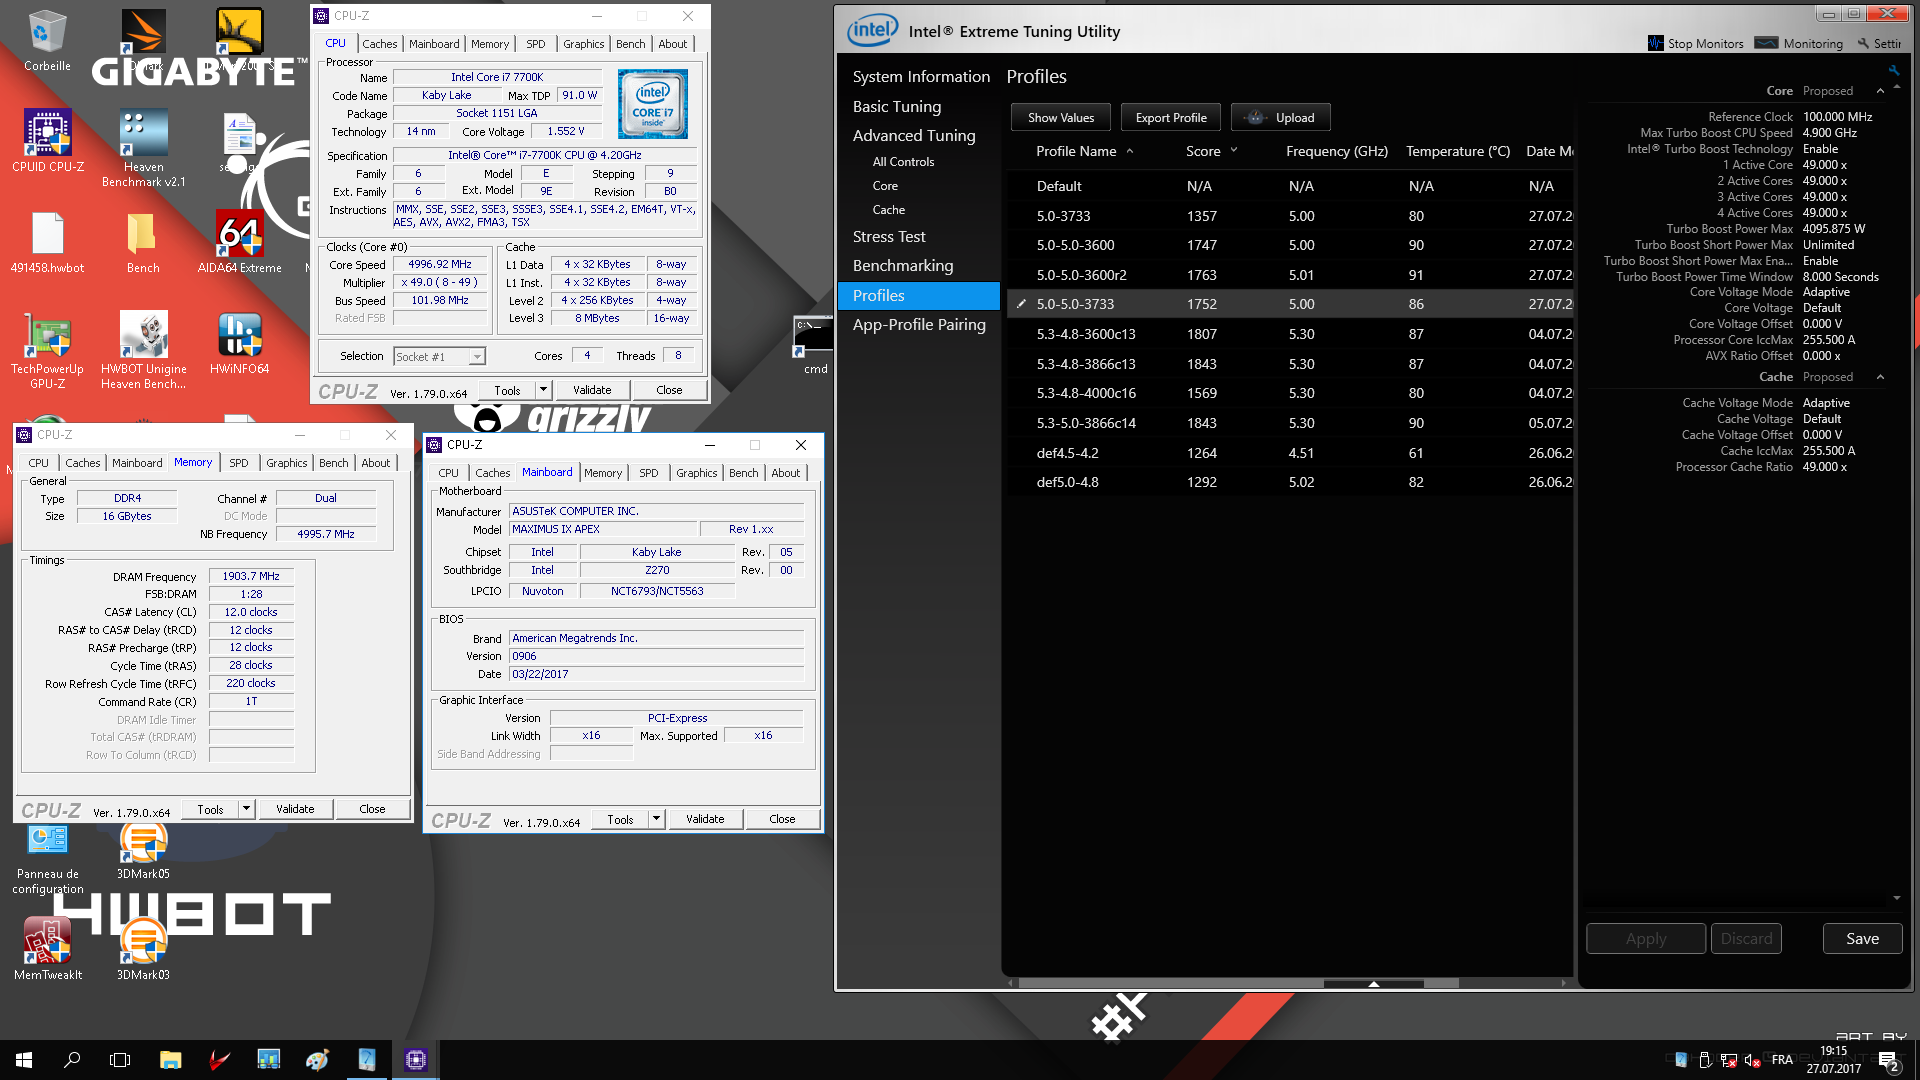Image resolution: width=1920 pixels, height=1080 pixels.
Task: Click the blue wrench icon above Core panel
Action: [1893, 70]
